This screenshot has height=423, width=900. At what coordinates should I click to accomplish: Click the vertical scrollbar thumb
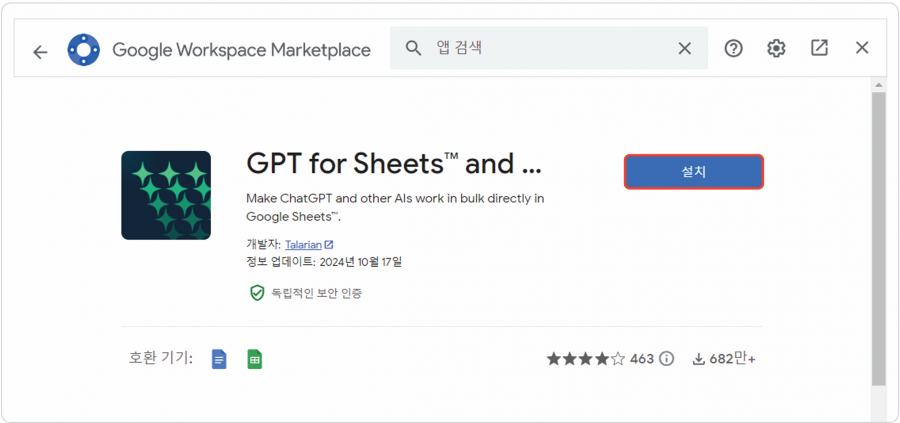tap(878, 238)
